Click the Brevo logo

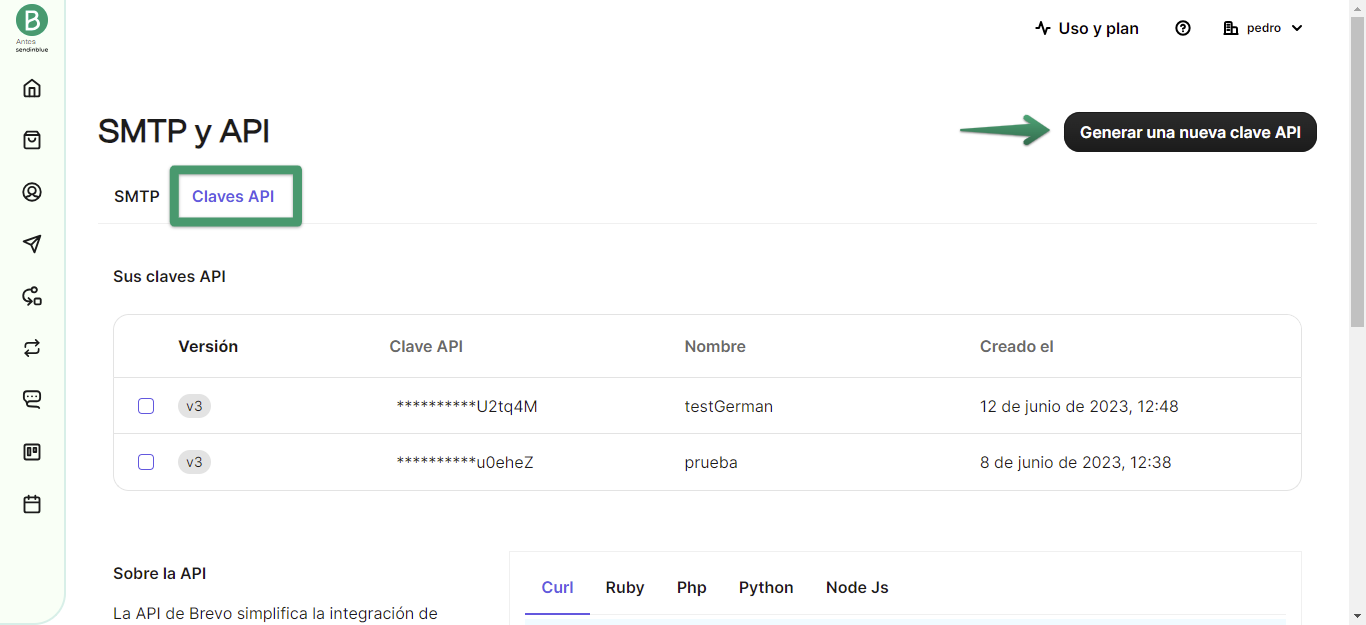32,21
